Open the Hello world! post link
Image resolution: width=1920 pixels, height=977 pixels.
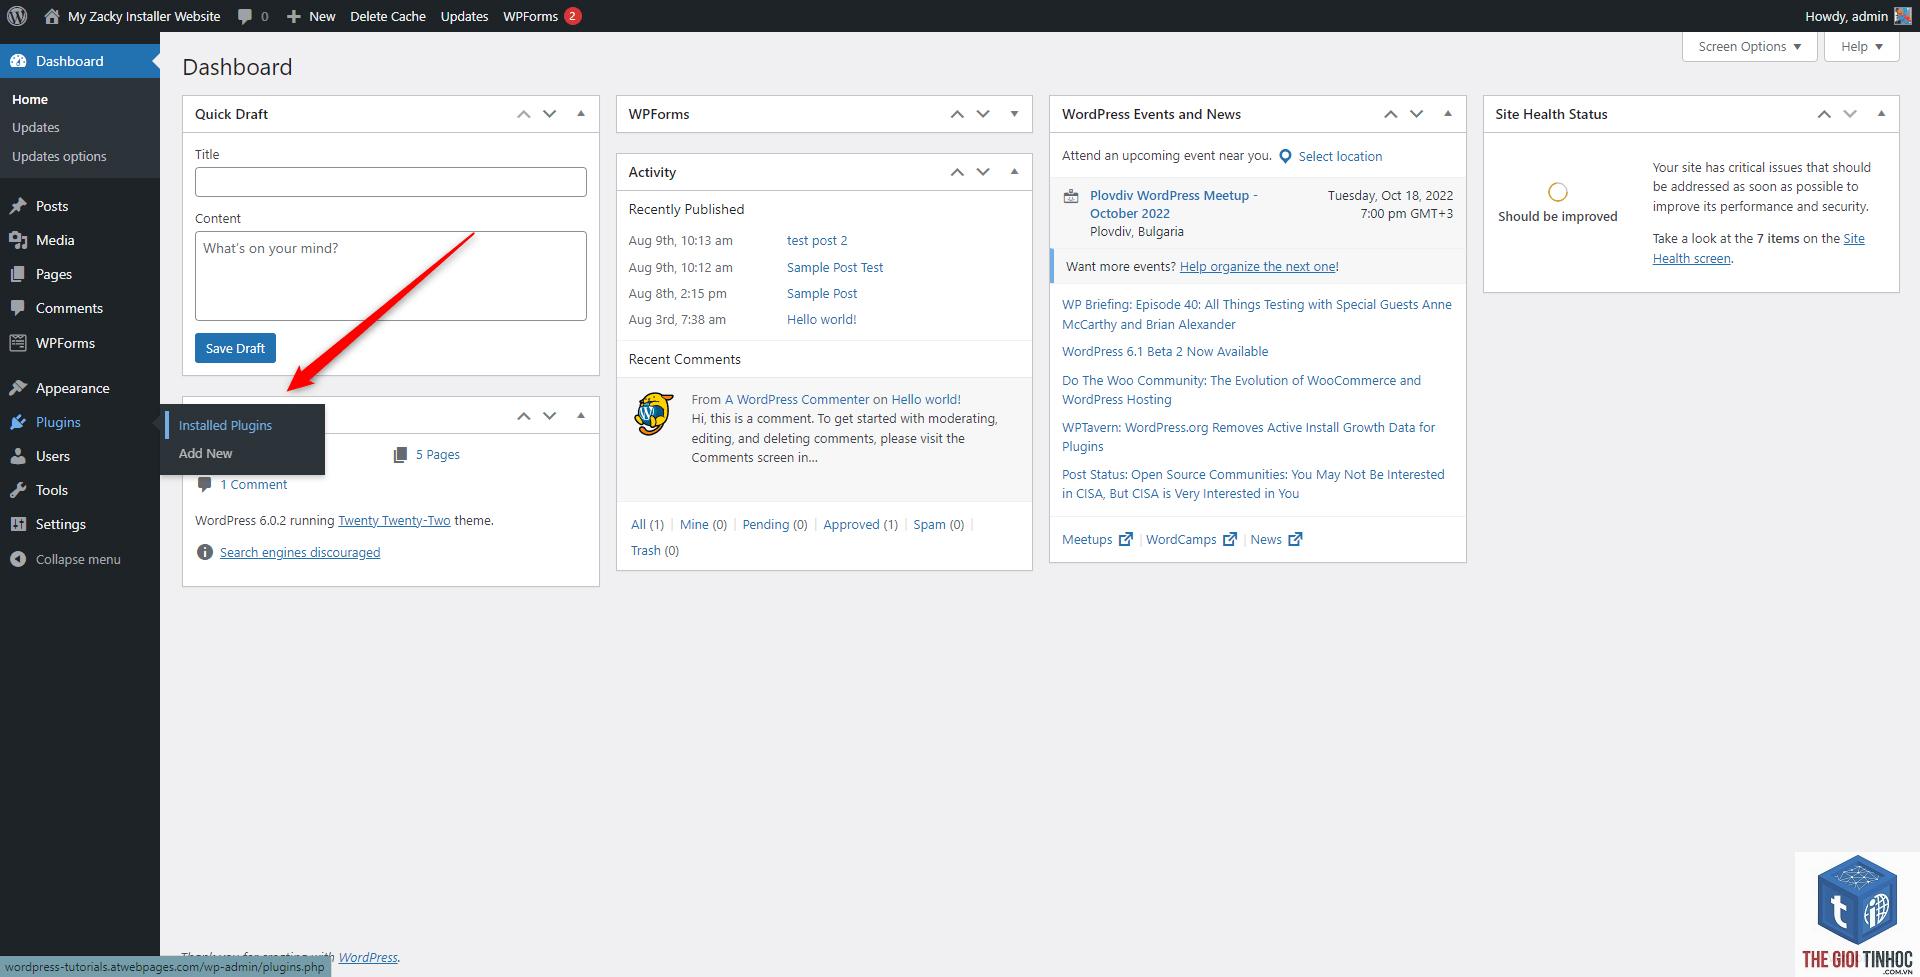click(822, 319)
